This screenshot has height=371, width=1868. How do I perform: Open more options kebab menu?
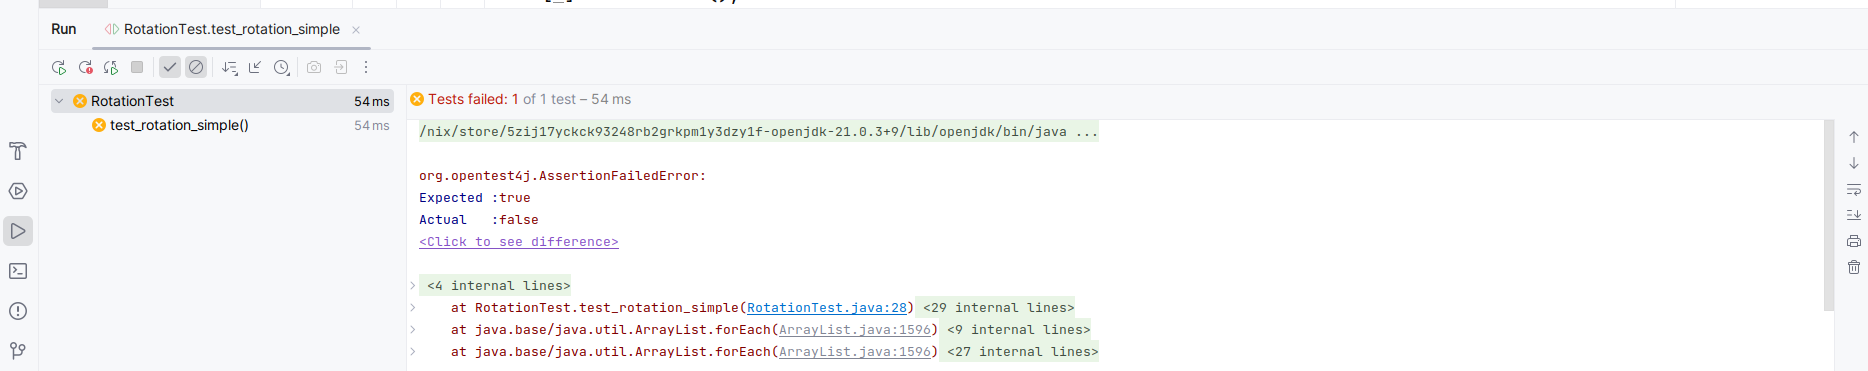click(366, 67)
